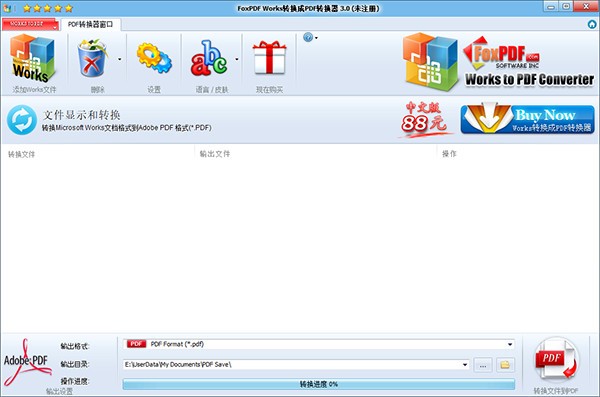Click the Adobe PDF logo at bottom left
The height and width of the screenshot is (397, 600).
click(27, 362)
